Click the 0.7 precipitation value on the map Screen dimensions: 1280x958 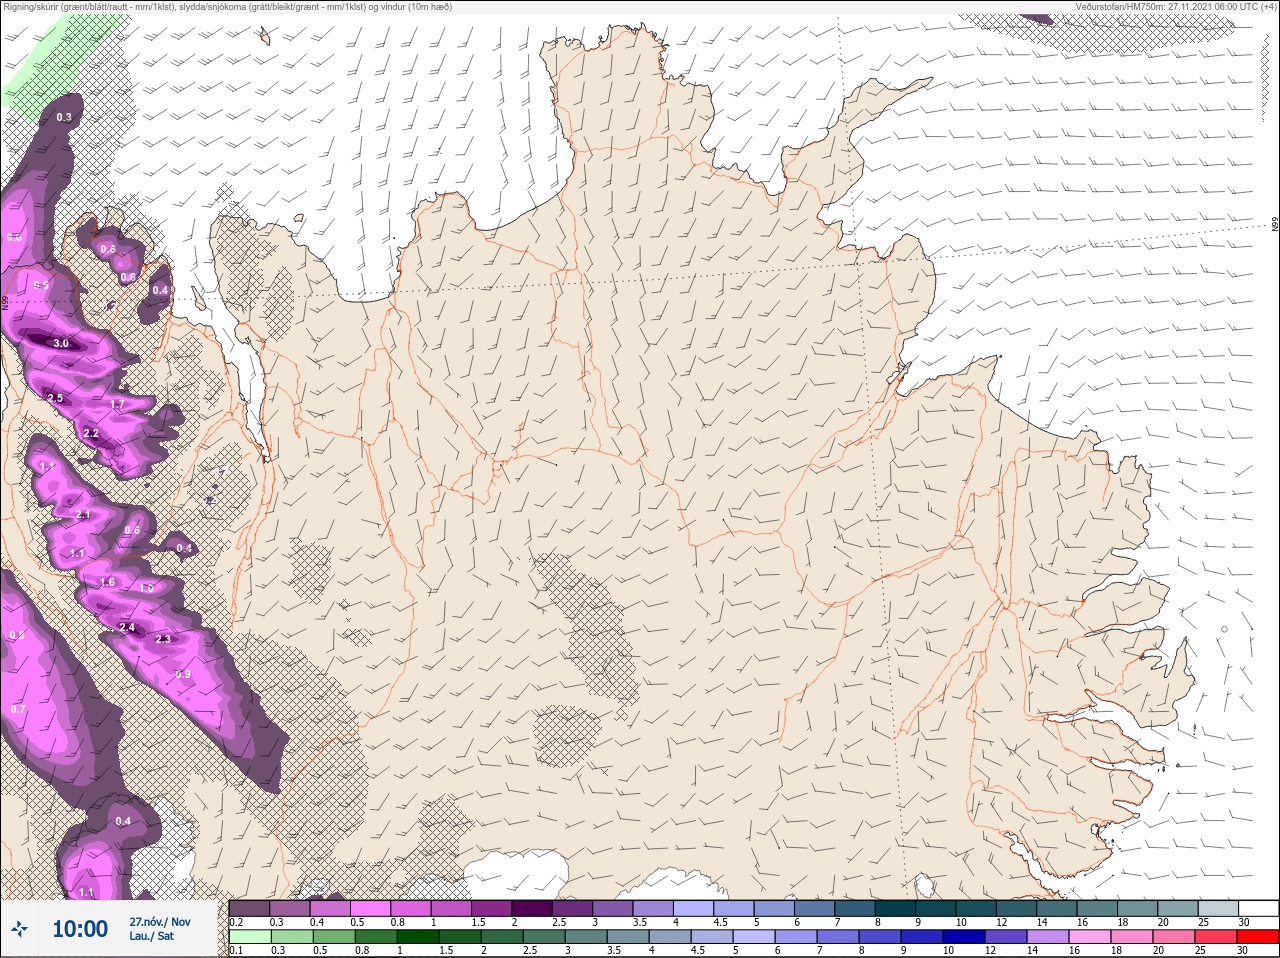18,709
